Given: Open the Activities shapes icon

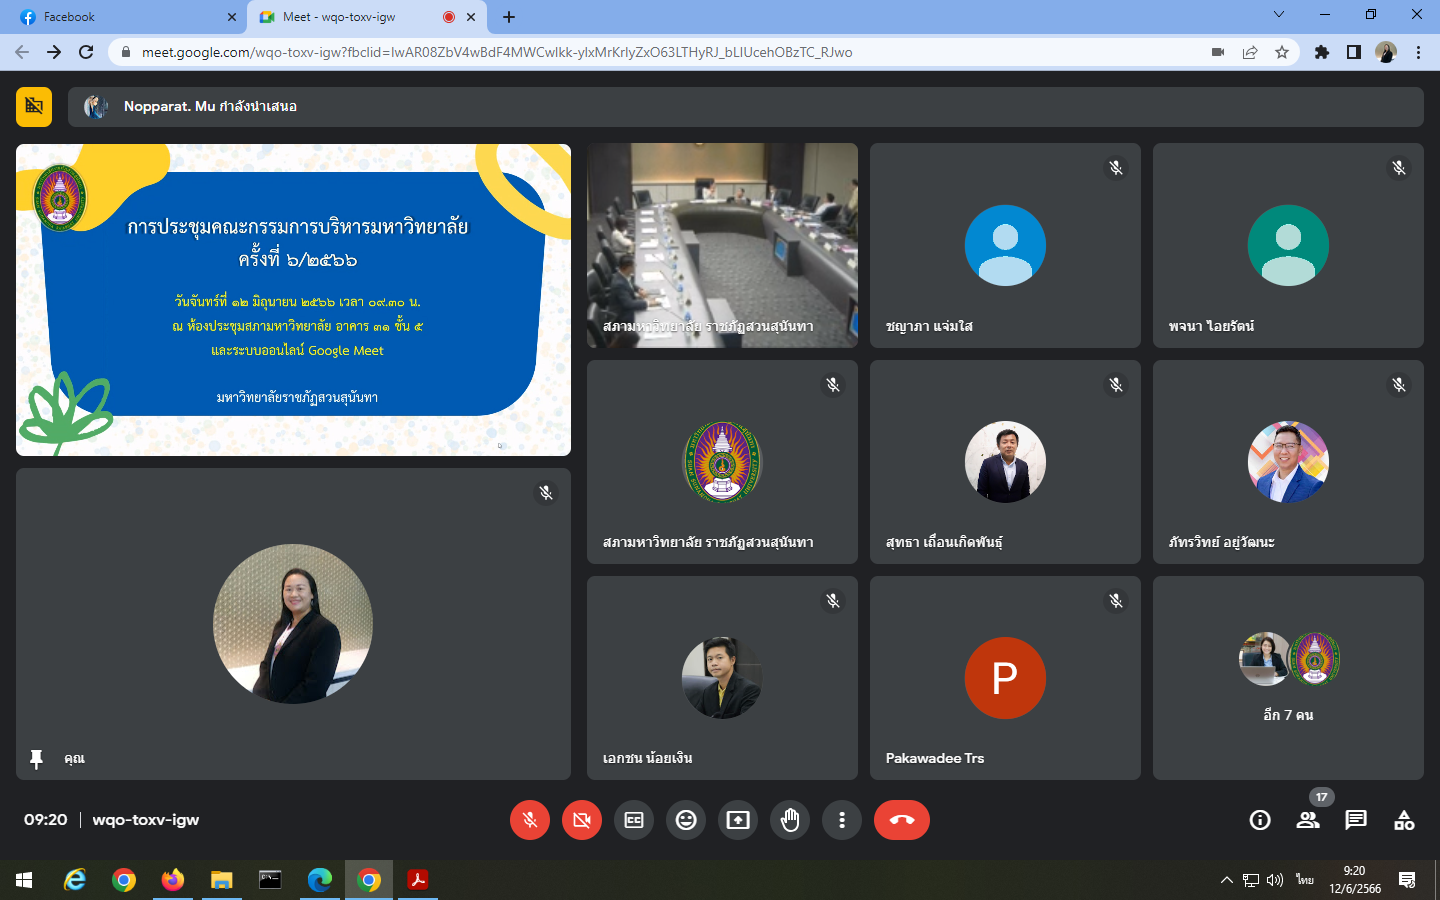Looking at the screenshot, I should click(1404, 820).
